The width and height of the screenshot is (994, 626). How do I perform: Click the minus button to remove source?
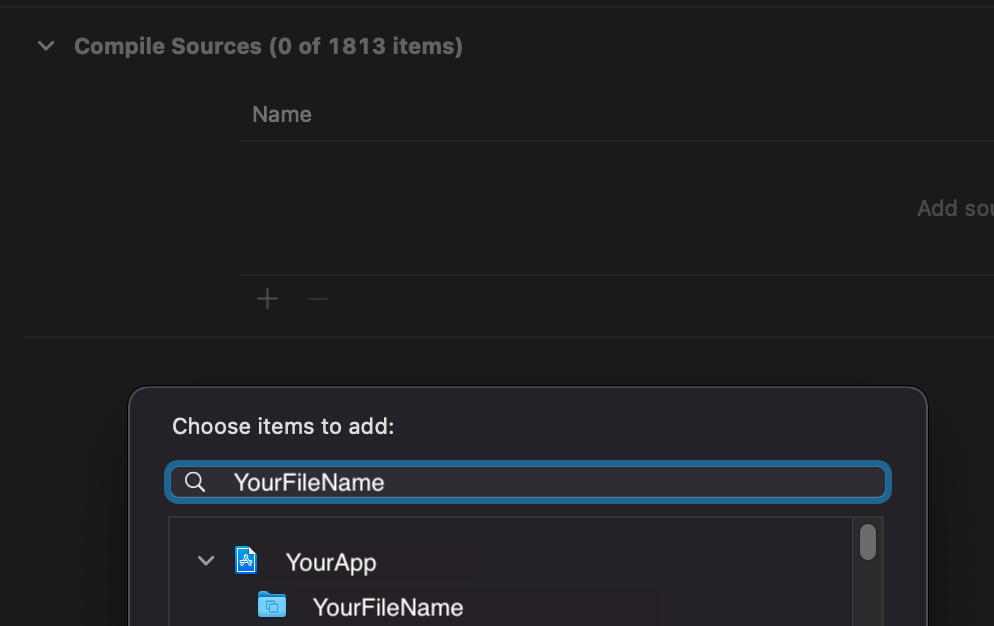coord(317,299)
